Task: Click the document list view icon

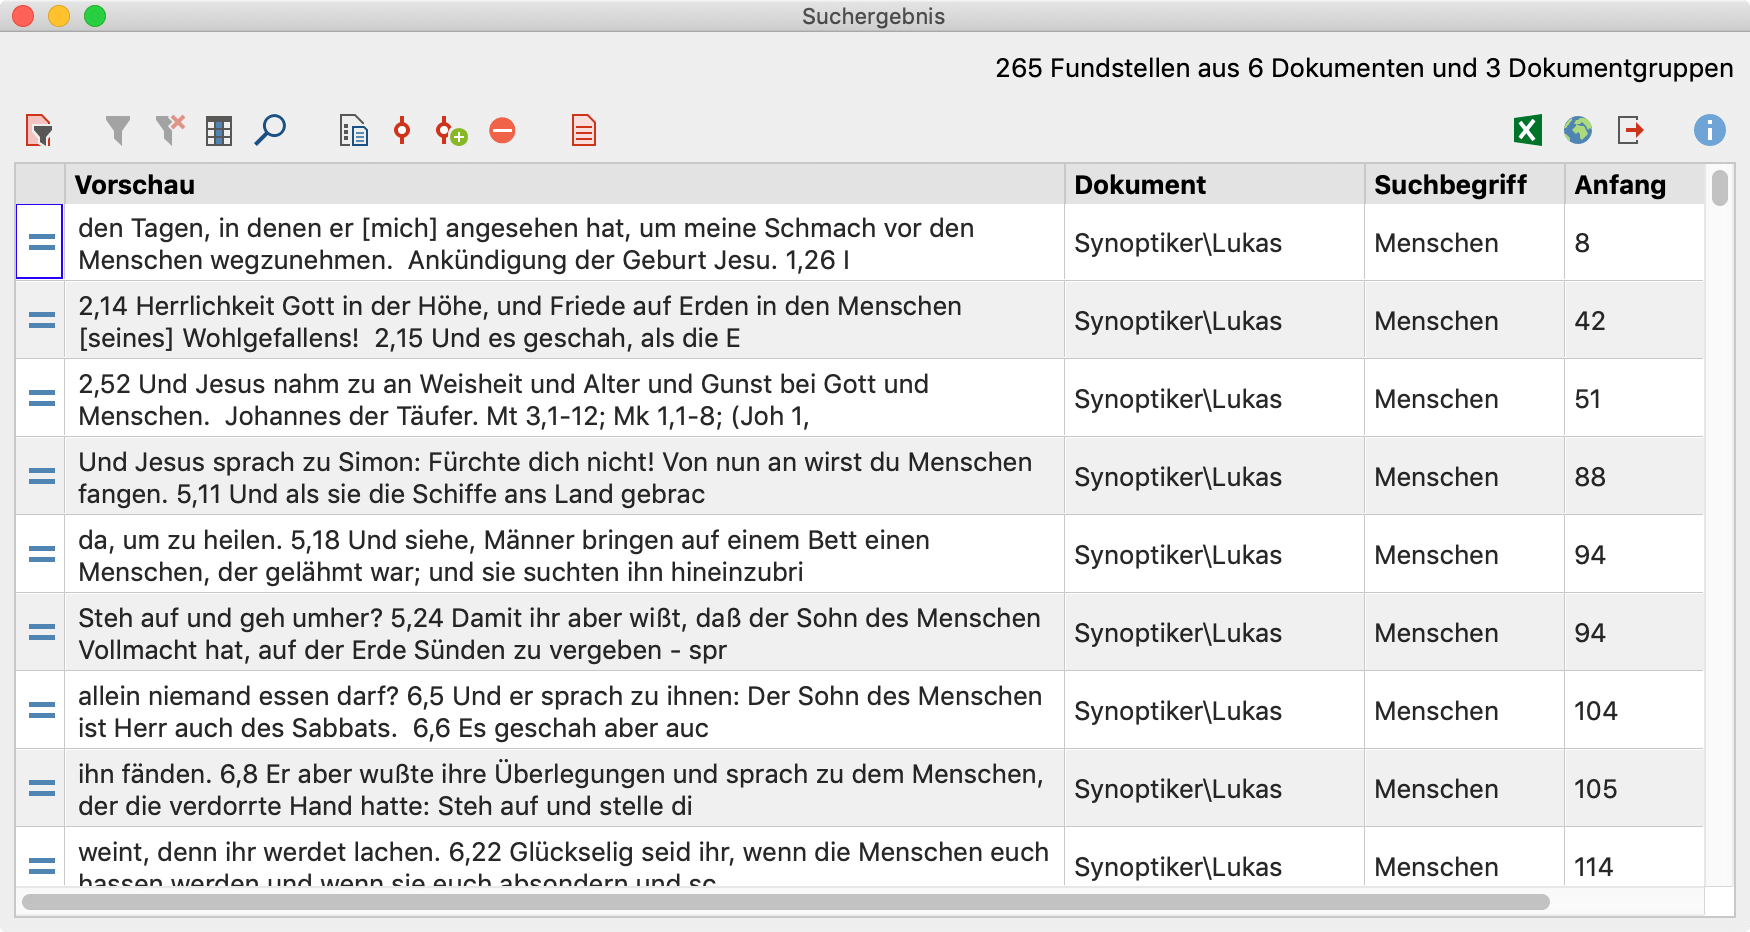Action: [x=353, y=131]
